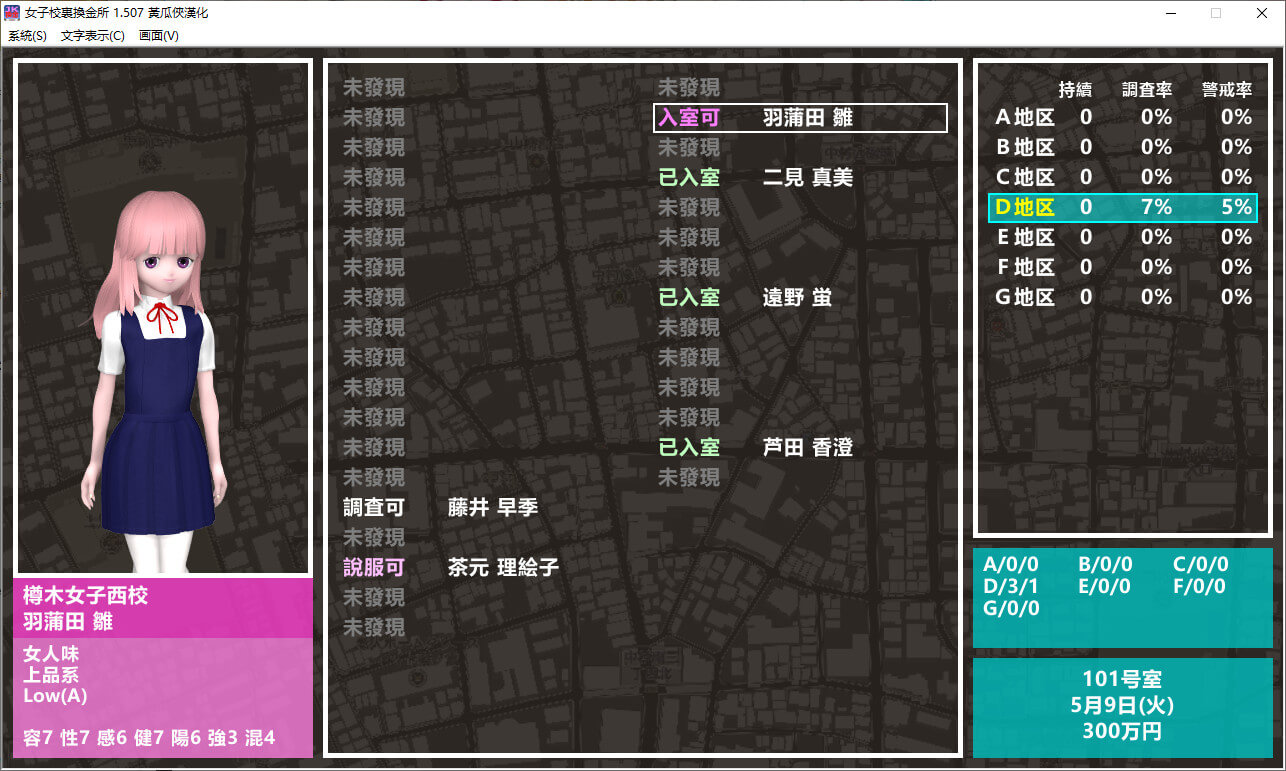This screenshot has width=1286, height=771.
Task: Select the B地区 row
Action: point(1122,148)
